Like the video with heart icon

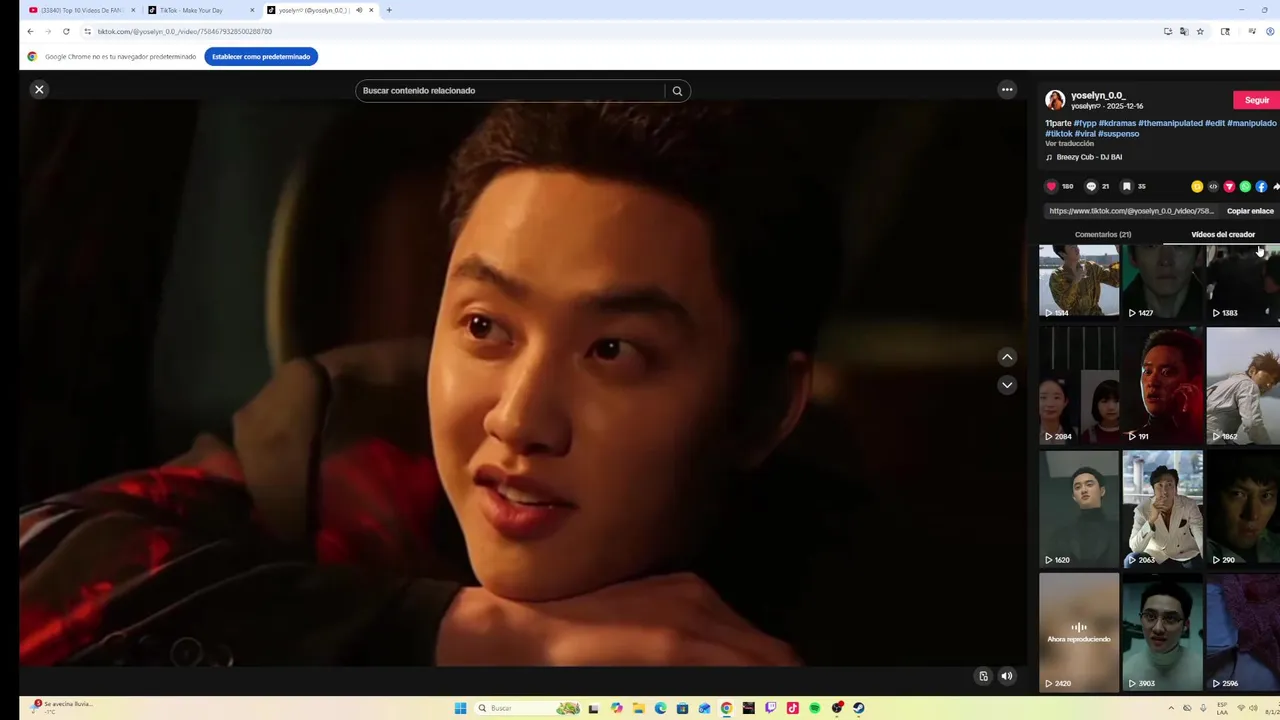click(x=1051, y=186)
